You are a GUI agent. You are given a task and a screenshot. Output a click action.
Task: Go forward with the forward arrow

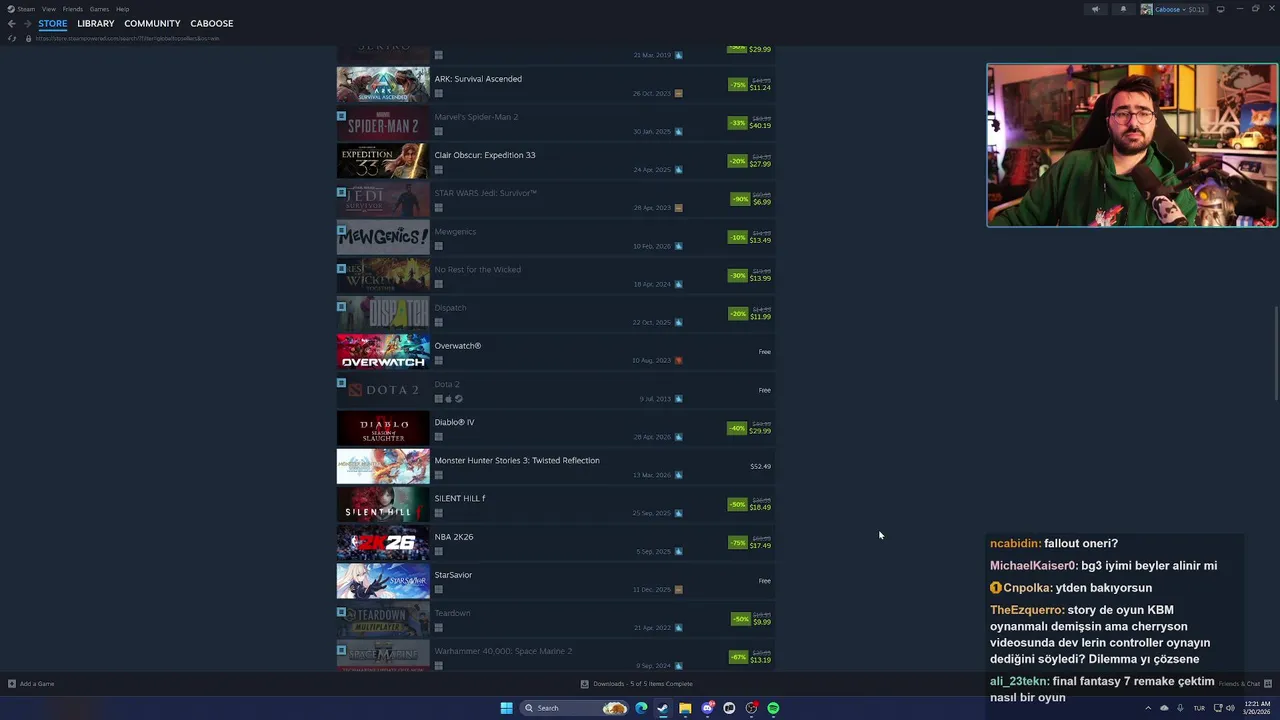[x=27, y=23]
